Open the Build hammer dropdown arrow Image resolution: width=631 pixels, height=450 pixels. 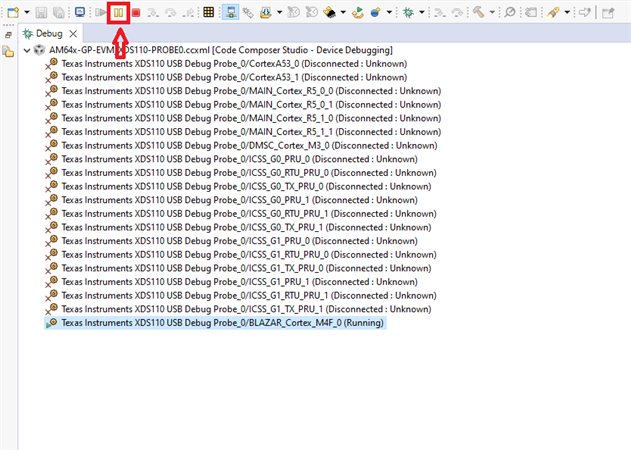[492, 12]
